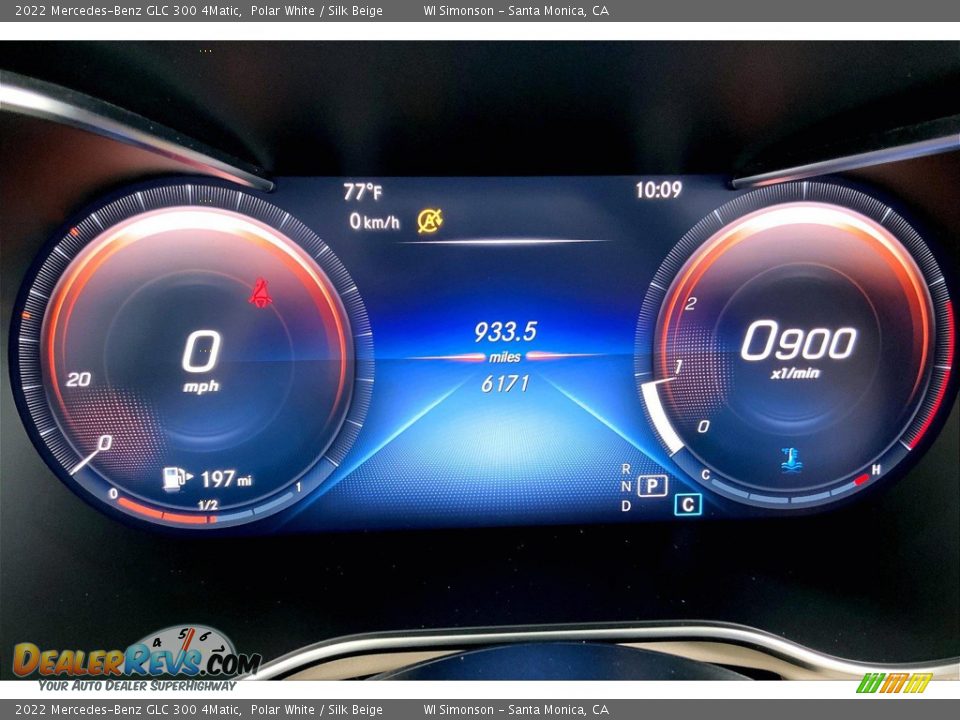Click the 20 mark on speedometer
Image resolution: width=960 pixels, height=720 pixels.
(78, 380)
